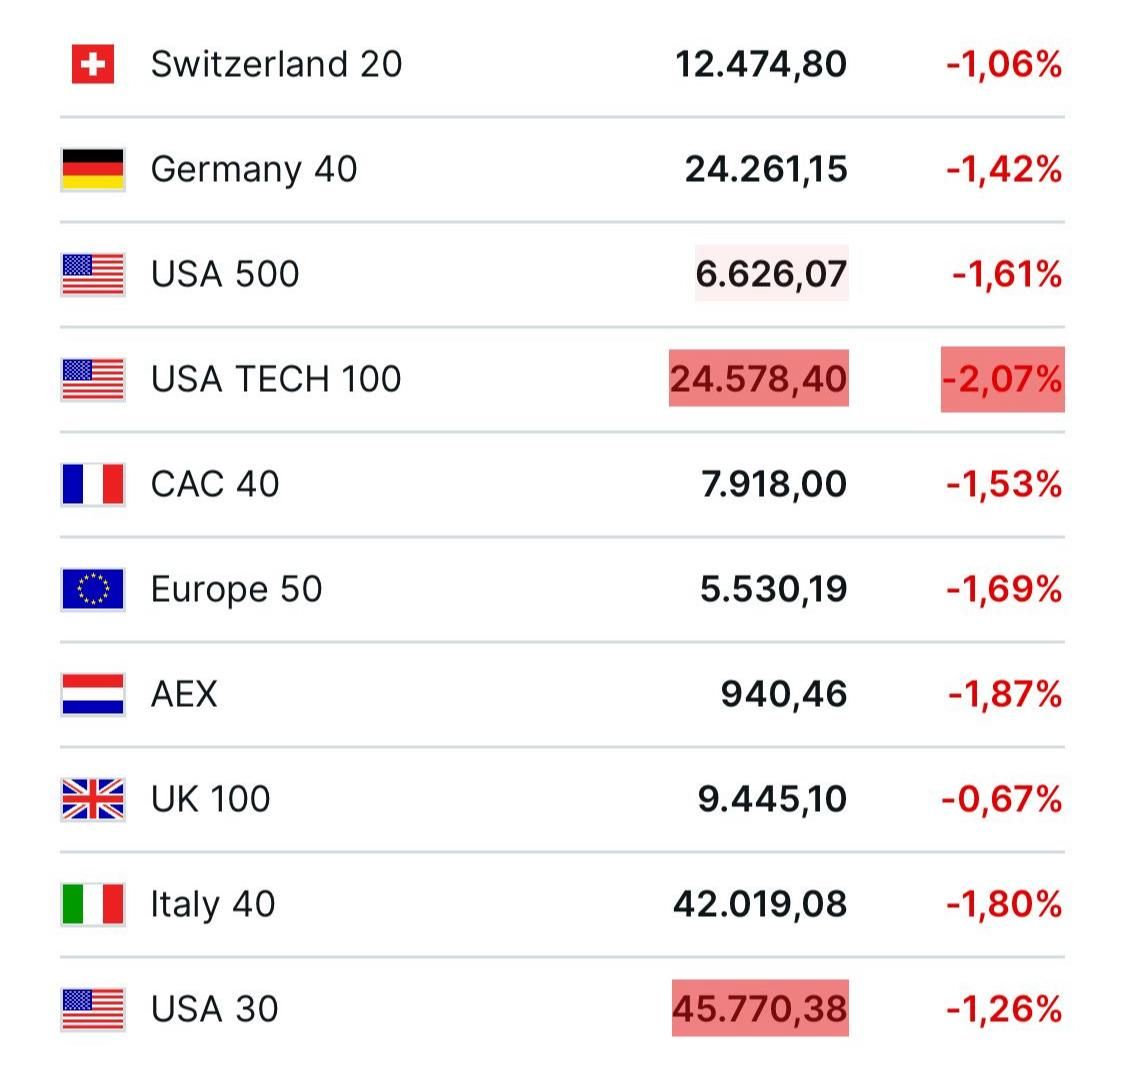Click the Italian flag icon
Viewport: 1125px width, 1082px height.
tap(92, 904)
